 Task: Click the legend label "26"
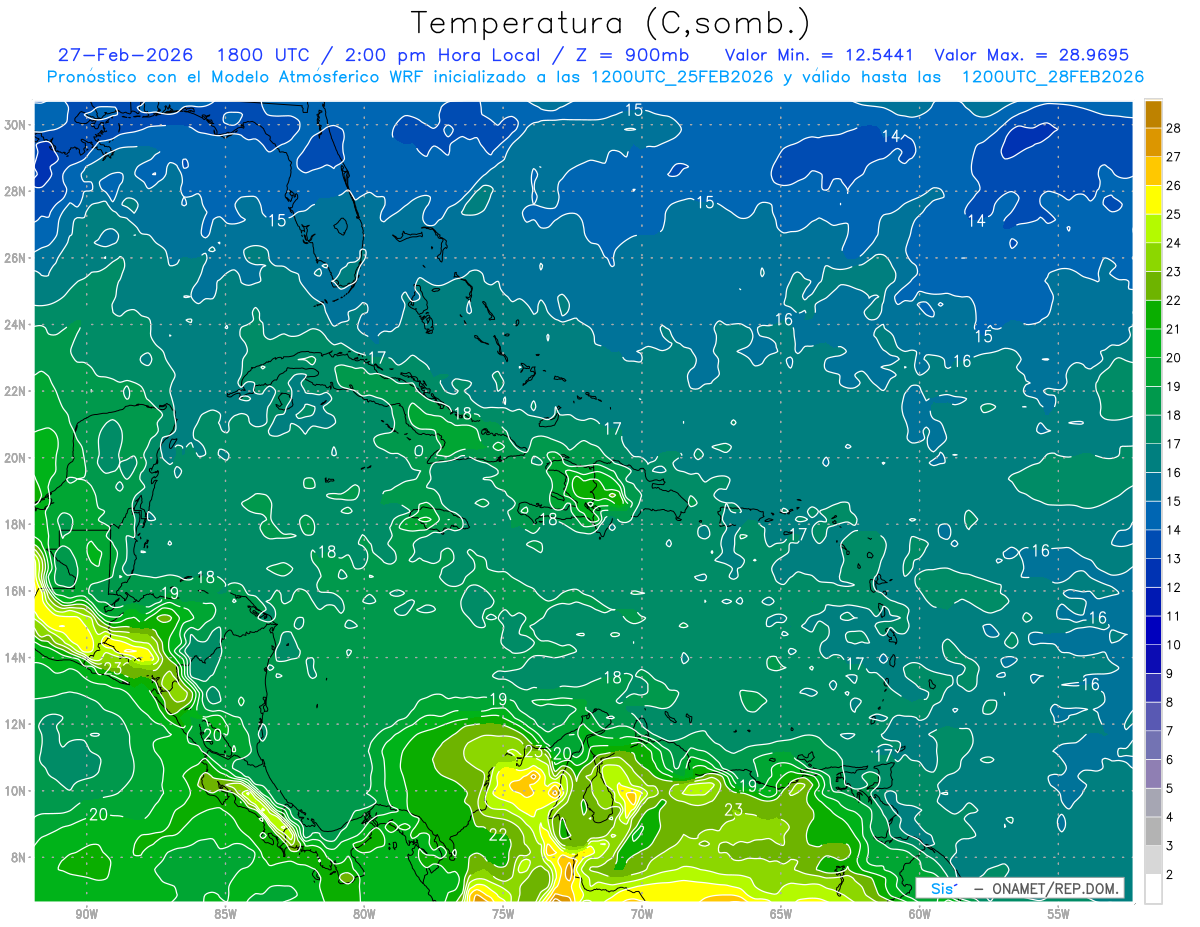point(1174,186)
